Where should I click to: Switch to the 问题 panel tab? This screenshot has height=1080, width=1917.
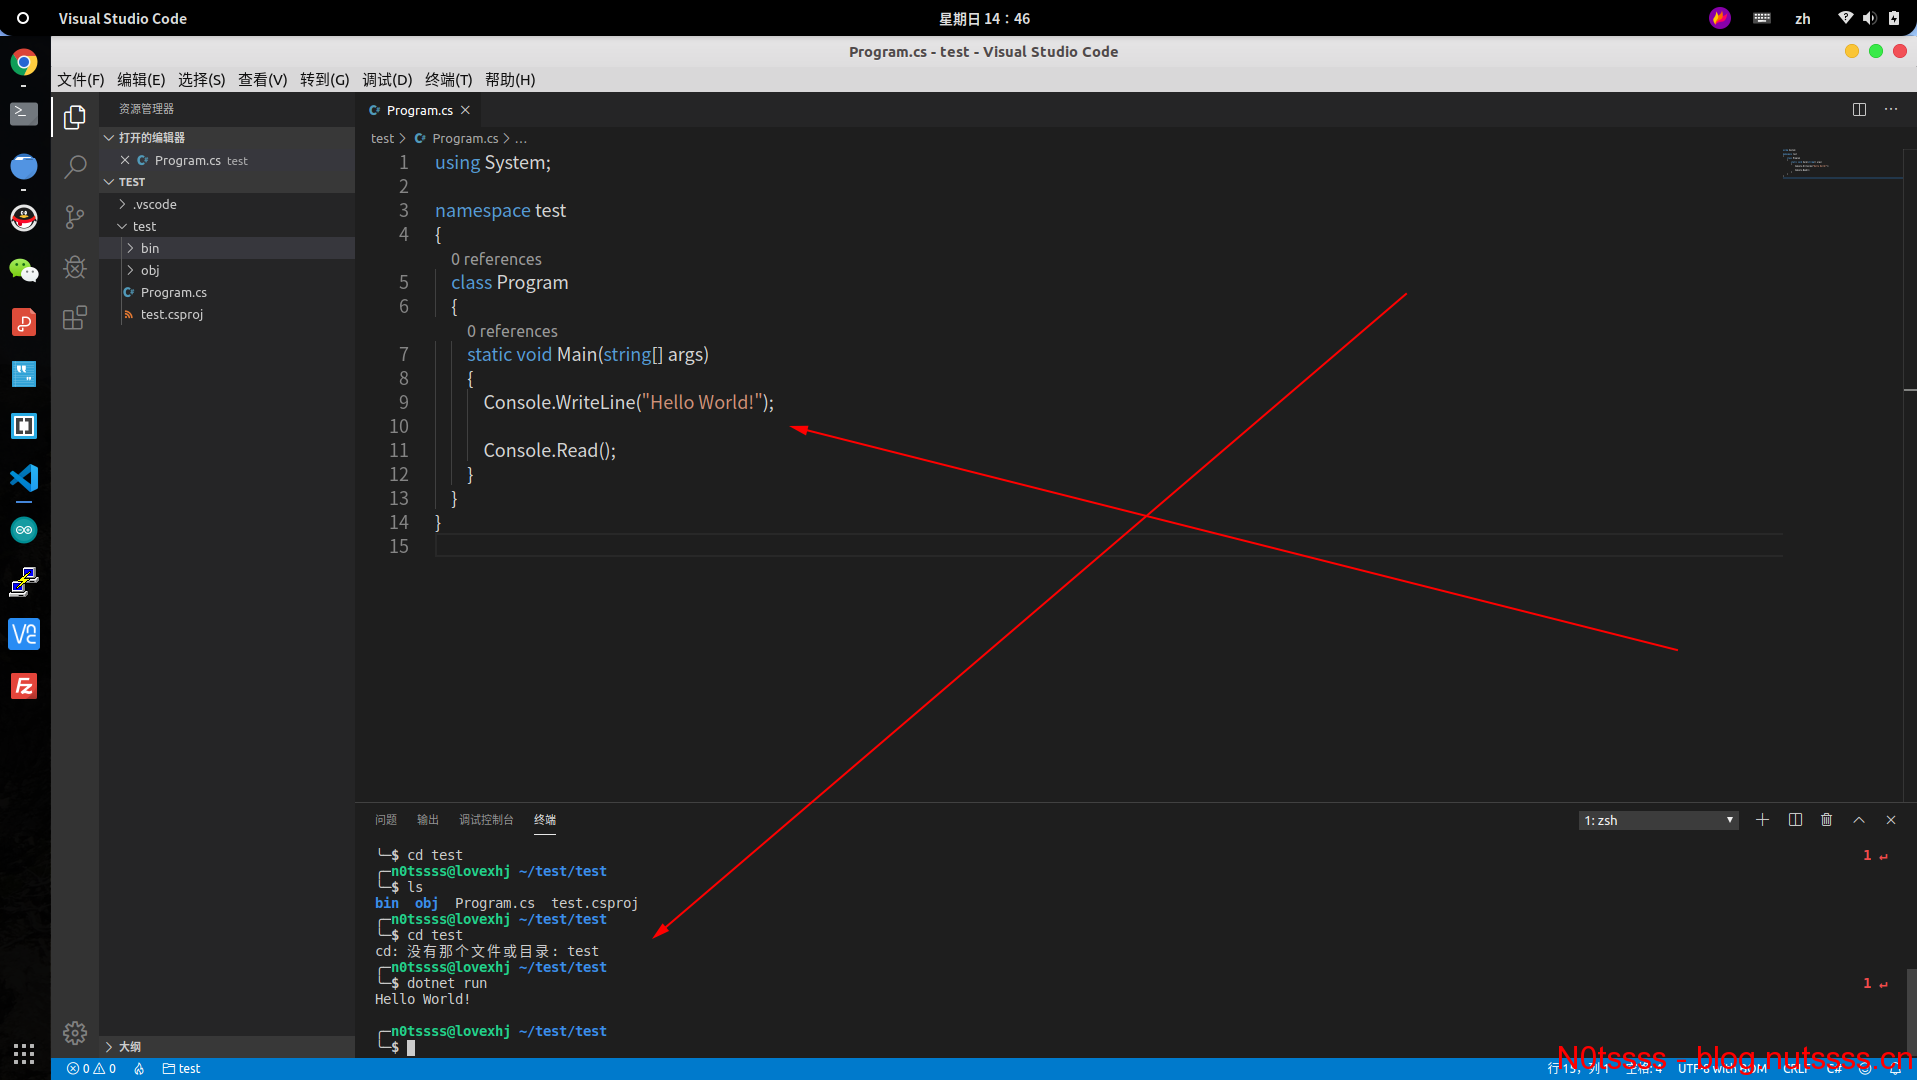pyautogui.click(x=386, y=820)
